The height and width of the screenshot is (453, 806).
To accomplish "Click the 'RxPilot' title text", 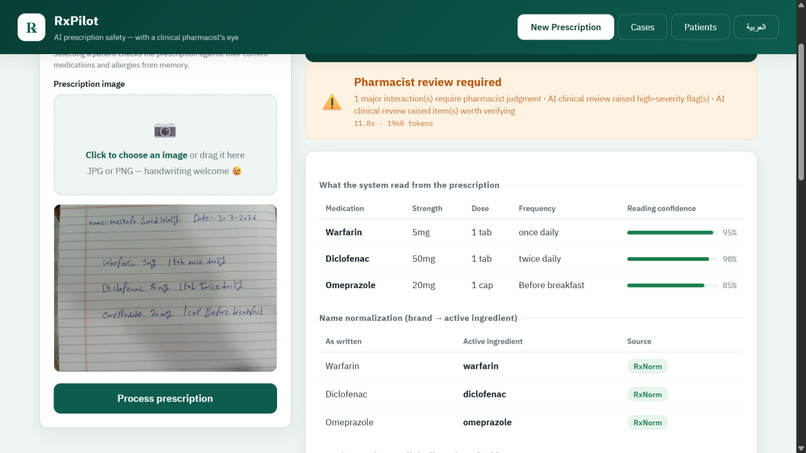I will tap(76, 21).
